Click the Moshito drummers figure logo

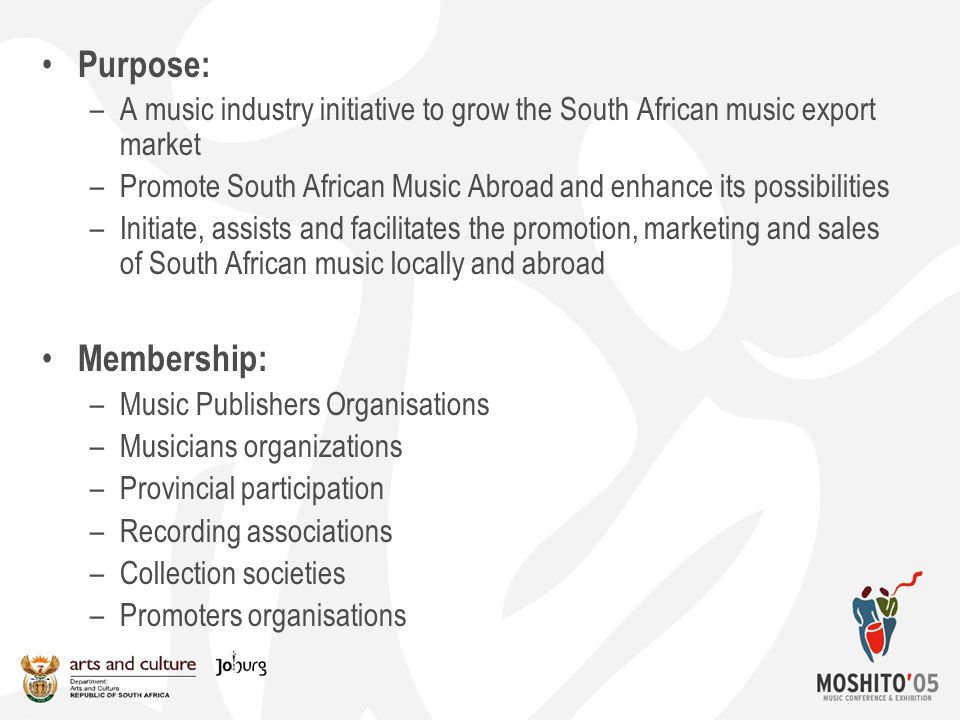pos(886,617)
